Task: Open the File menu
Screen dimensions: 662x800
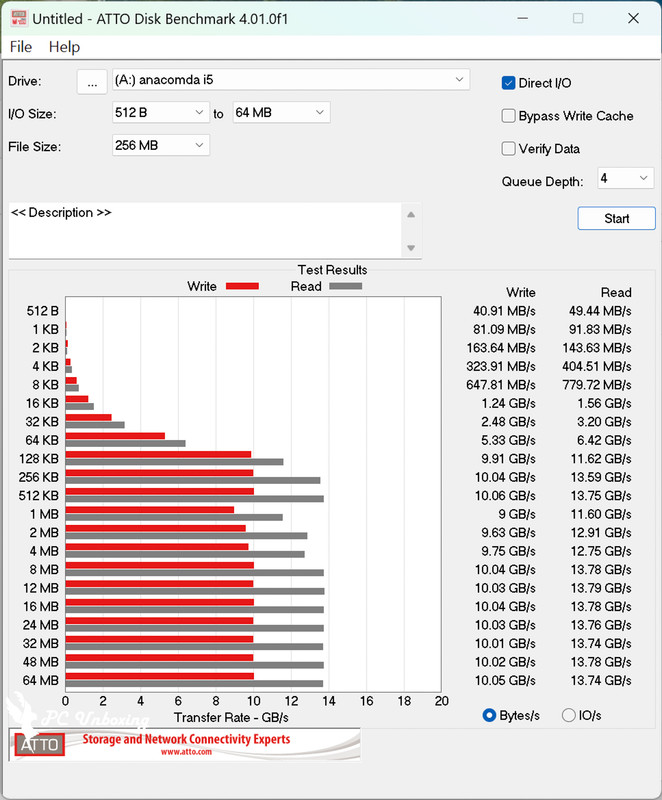Action: coord(21,47)
